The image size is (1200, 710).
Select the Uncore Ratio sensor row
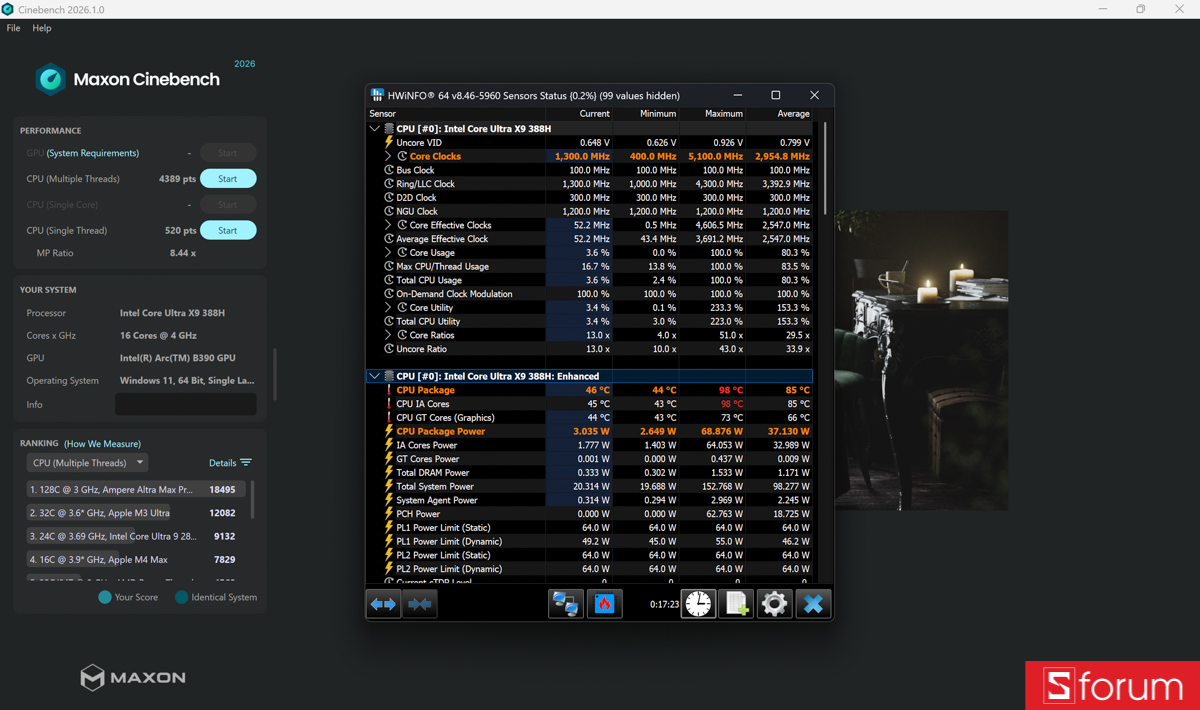(590, 349)
